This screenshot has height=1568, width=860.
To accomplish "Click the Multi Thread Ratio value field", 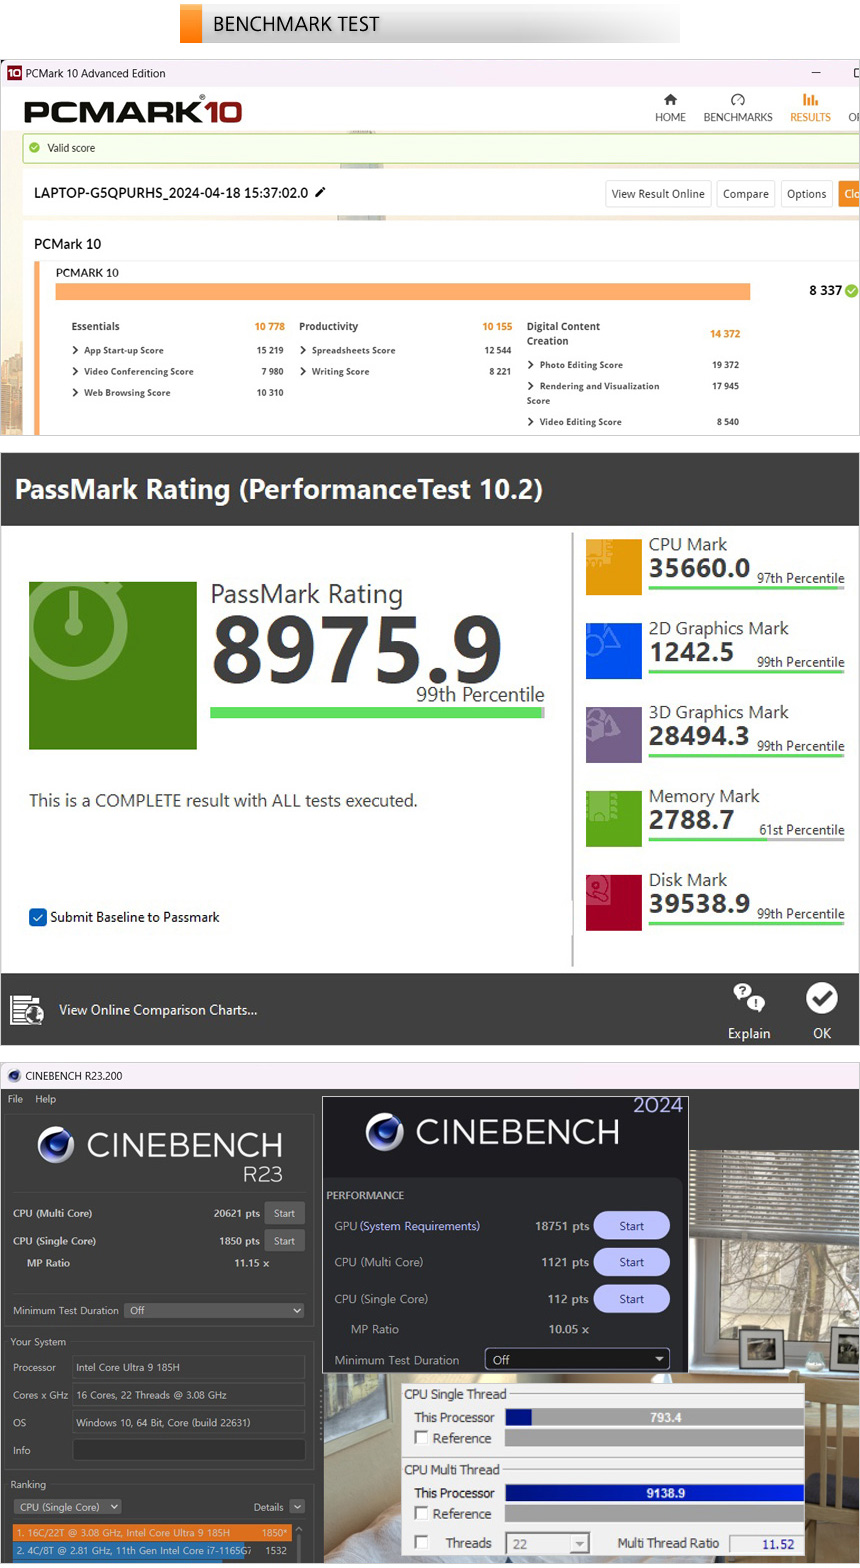I will pyautogui.click(x=767, y=1544).
